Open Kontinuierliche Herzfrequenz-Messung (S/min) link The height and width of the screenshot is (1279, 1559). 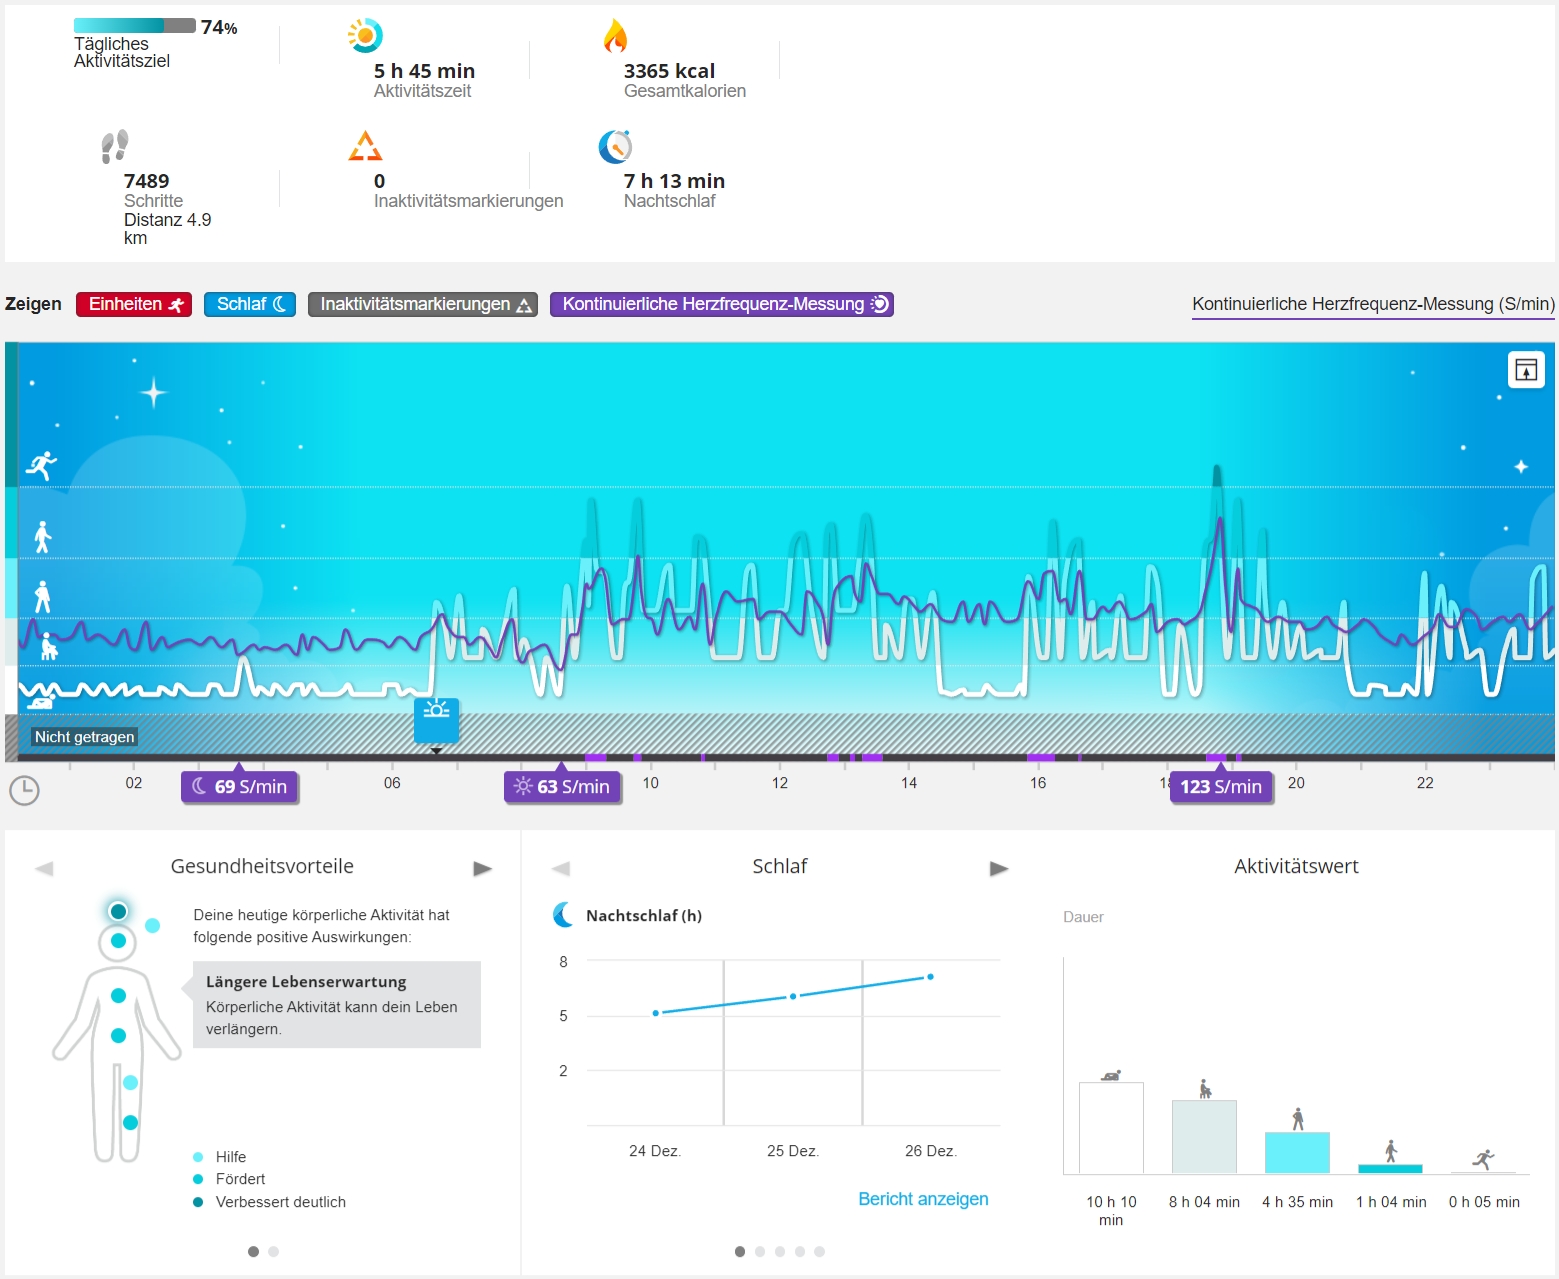[x=1373, y=304]
